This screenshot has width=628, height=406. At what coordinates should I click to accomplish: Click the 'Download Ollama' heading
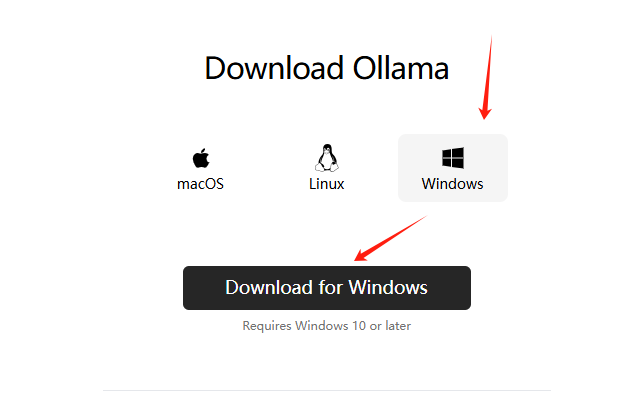(x=326, y=68)
